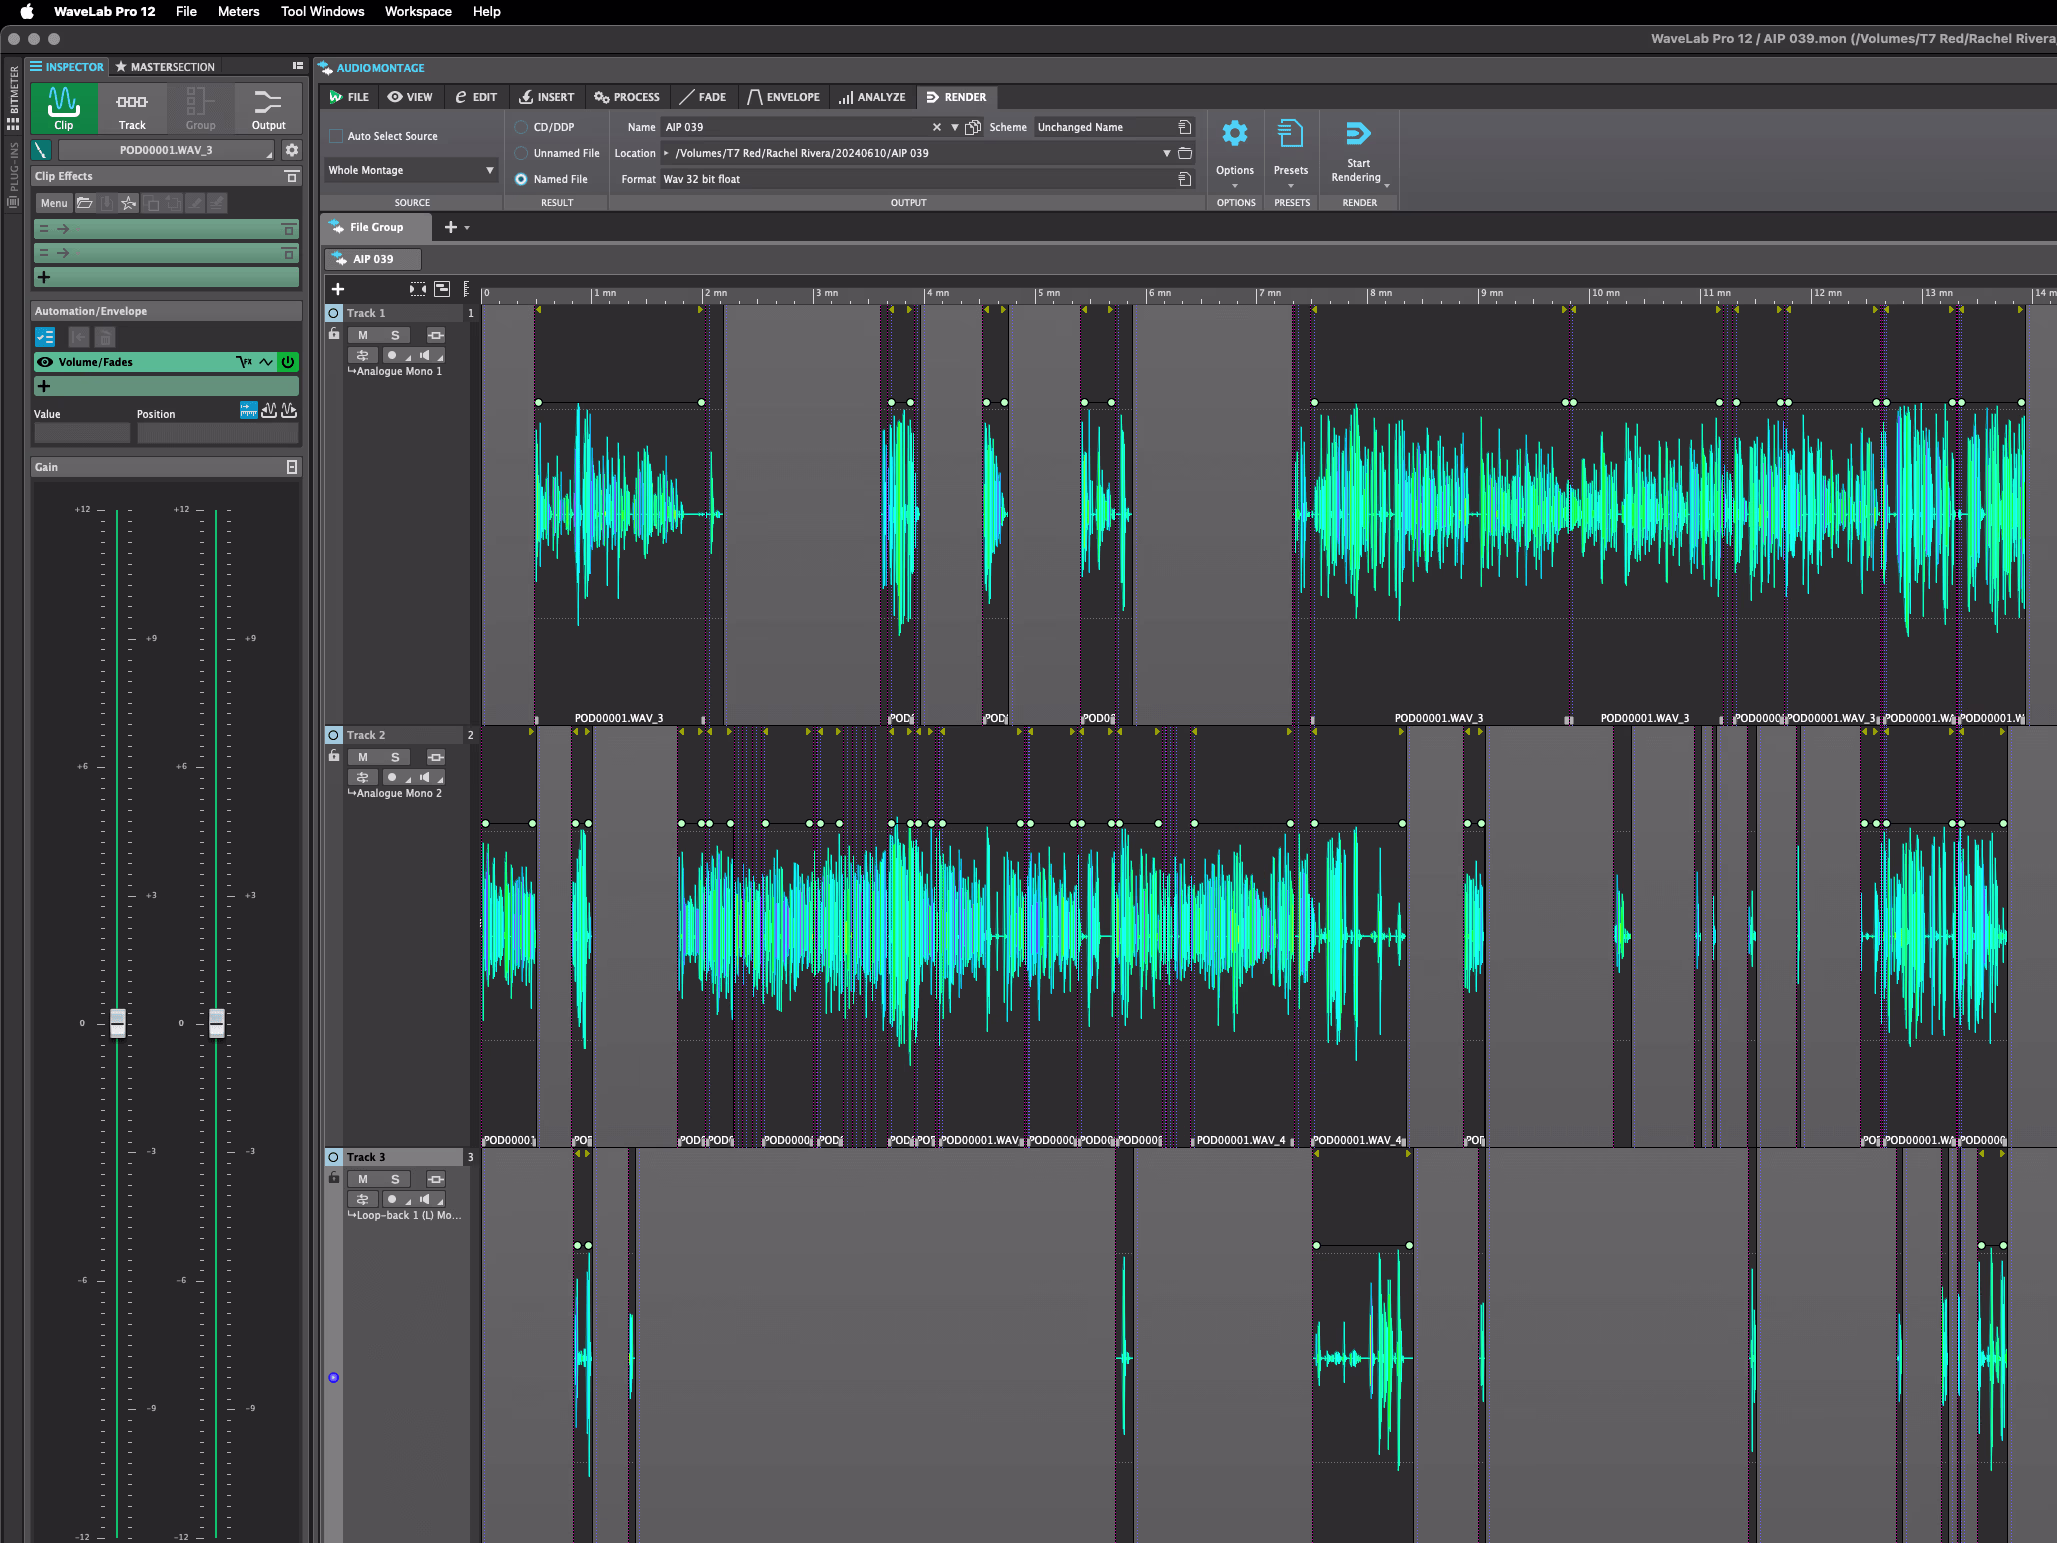Screen dimensions: 2057x1543
Task: Open the POD00001.WAV_3 clip selector dropdown
Action: [166, 150]
